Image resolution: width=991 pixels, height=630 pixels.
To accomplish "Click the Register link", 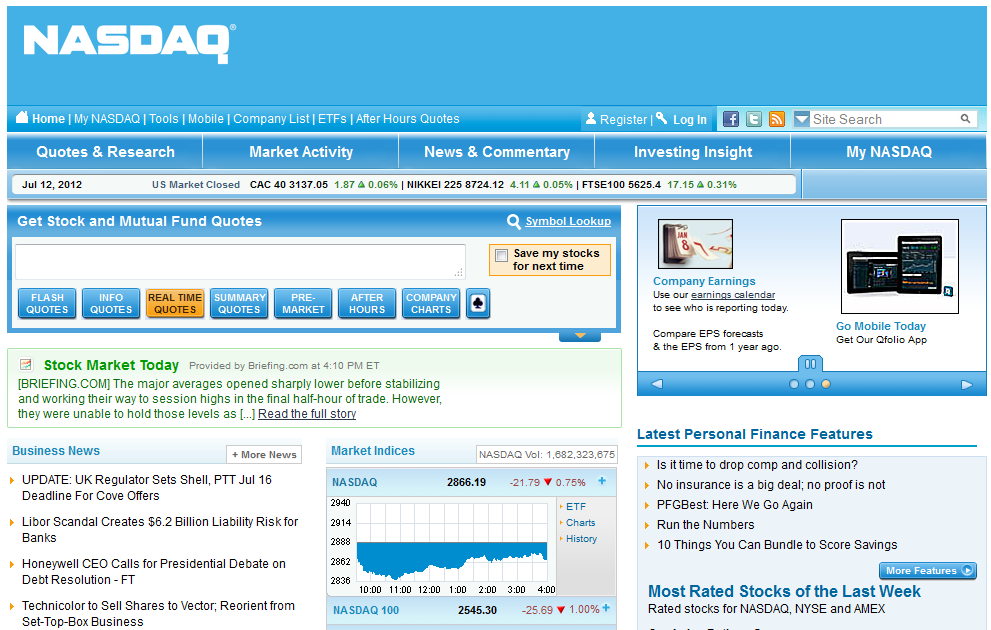I will [x=623, y=119].
